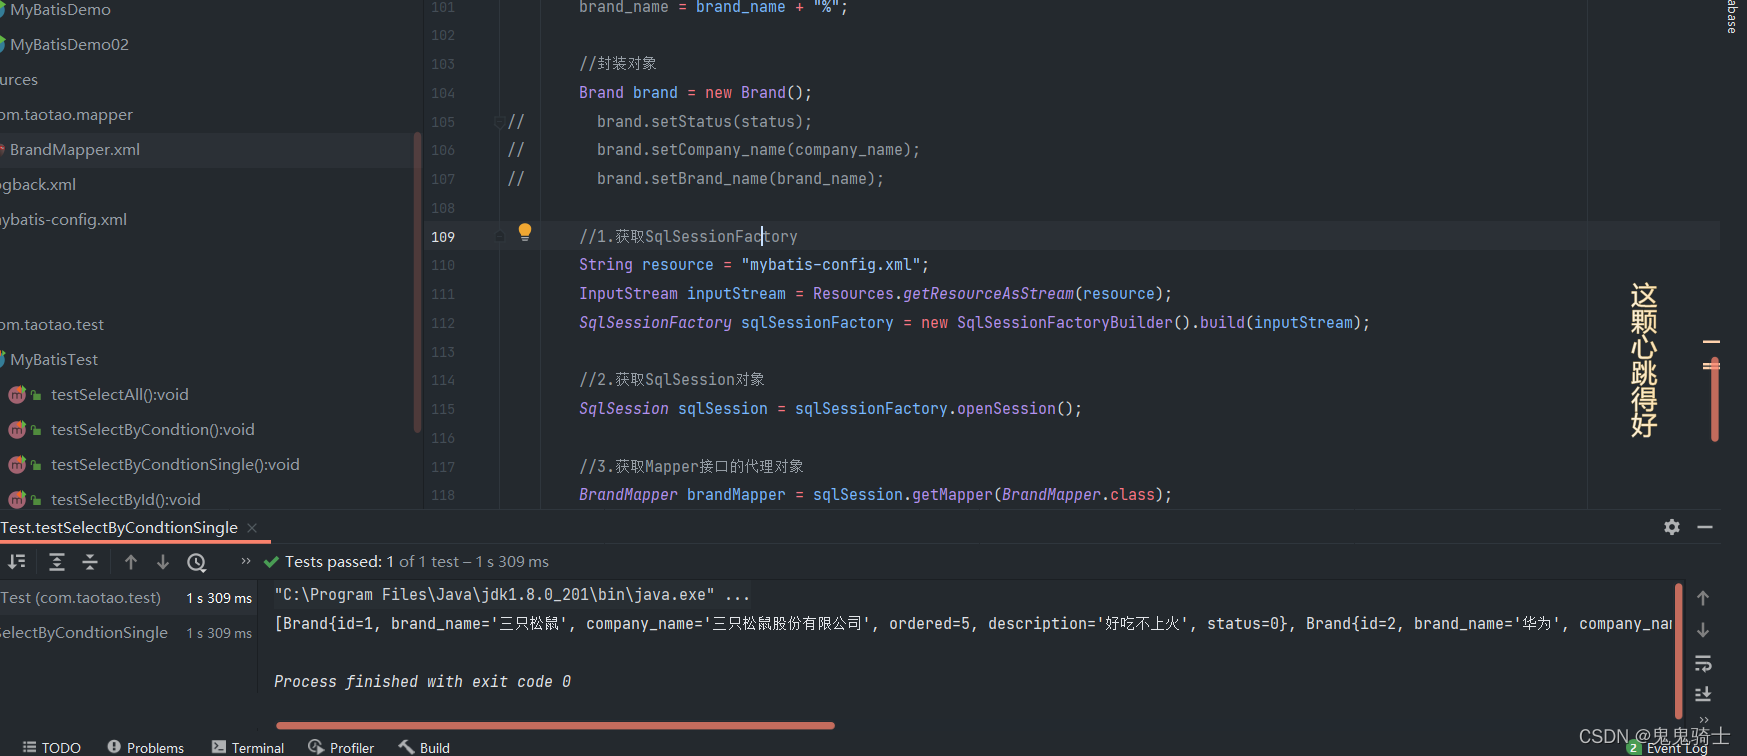
Task: Toggle soft-wrap in console output
Action: 1704,663
